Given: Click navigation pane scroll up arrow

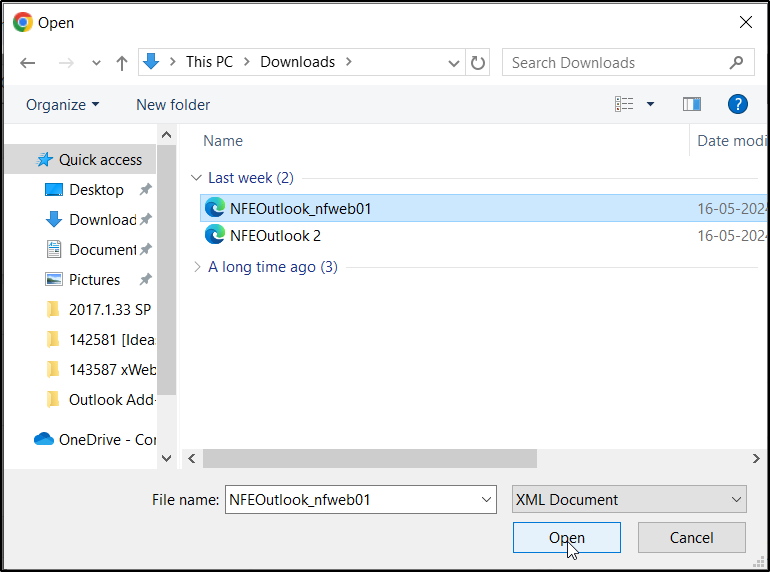Looking at the screenshot, I should click(x=166, y=135).
